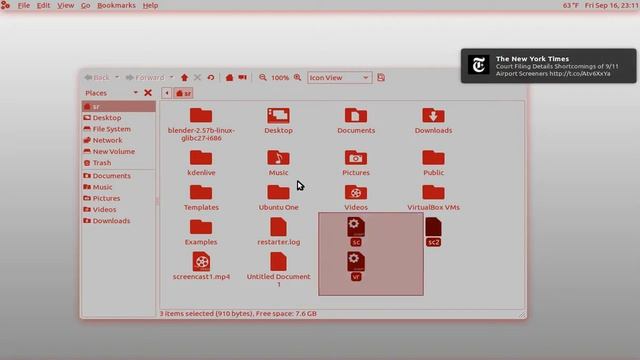
Task: Select the blender-2.57b-linux-glibc27-i686 folder
Action: pos(201,124)
